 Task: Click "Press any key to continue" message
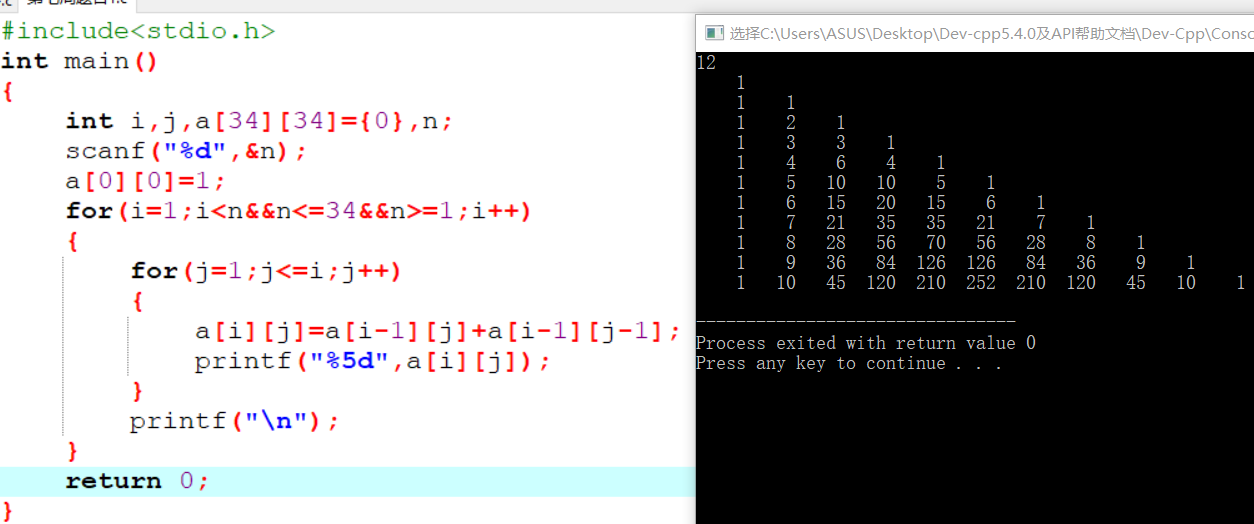point(848,363)
